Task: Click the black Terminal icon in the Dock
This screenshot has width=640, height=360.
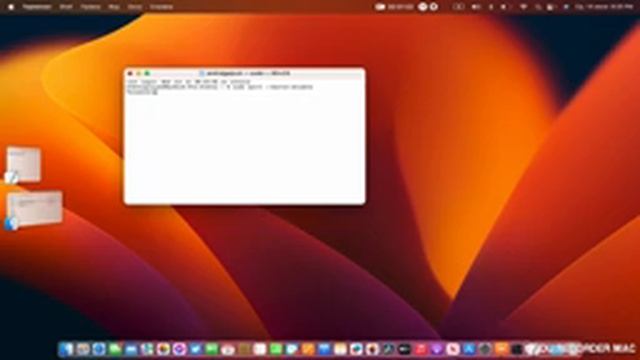Action: [x=517, y=349]
